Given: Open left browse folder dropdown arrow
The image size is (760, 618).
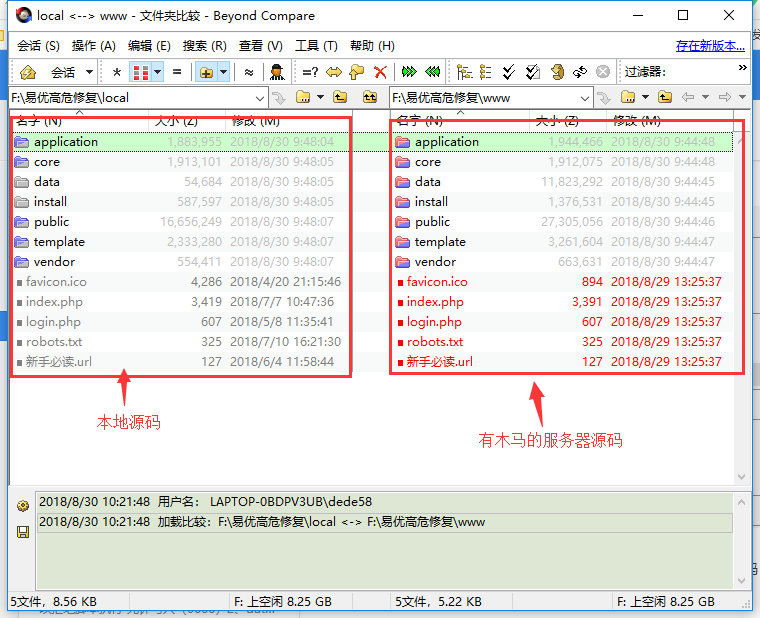Looking at the screenshot, I should [x=320, y=97].
